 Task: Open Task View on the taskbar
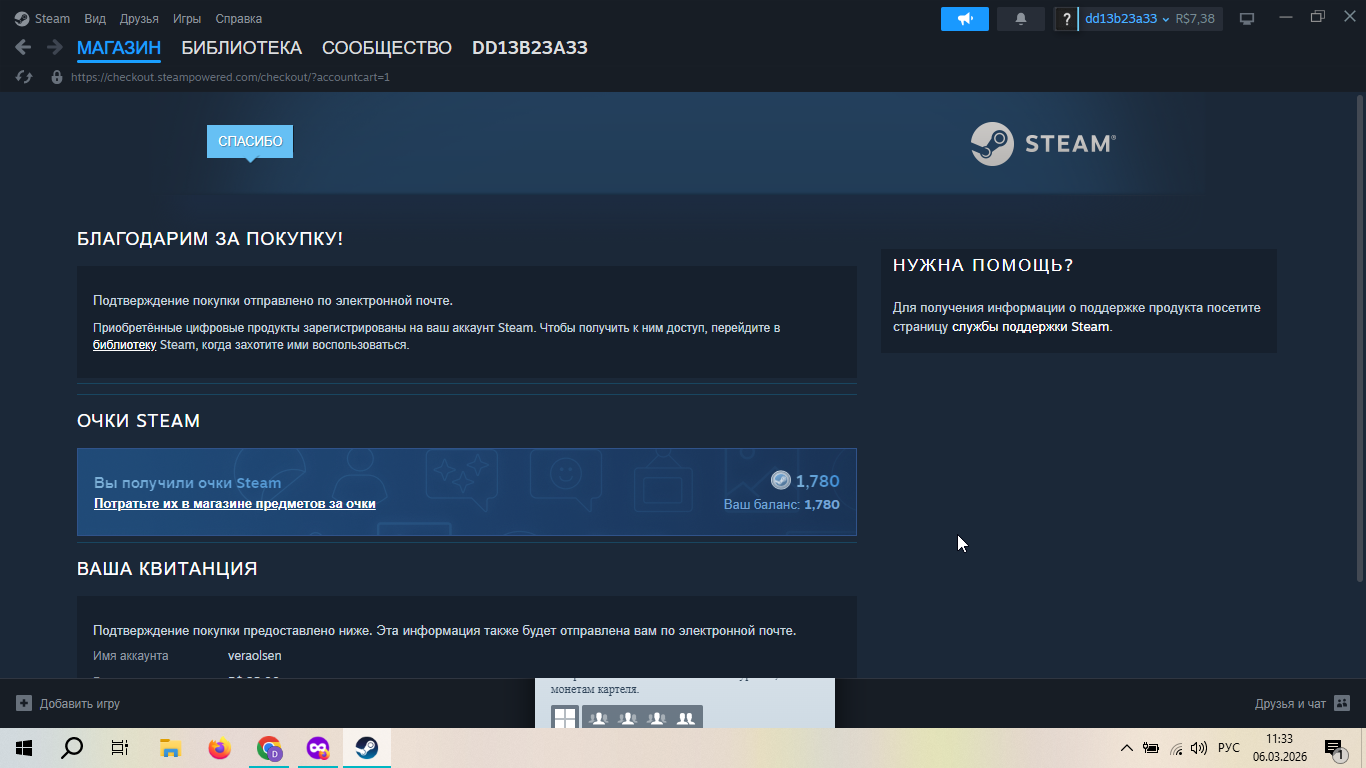click(x=120, y=748)
